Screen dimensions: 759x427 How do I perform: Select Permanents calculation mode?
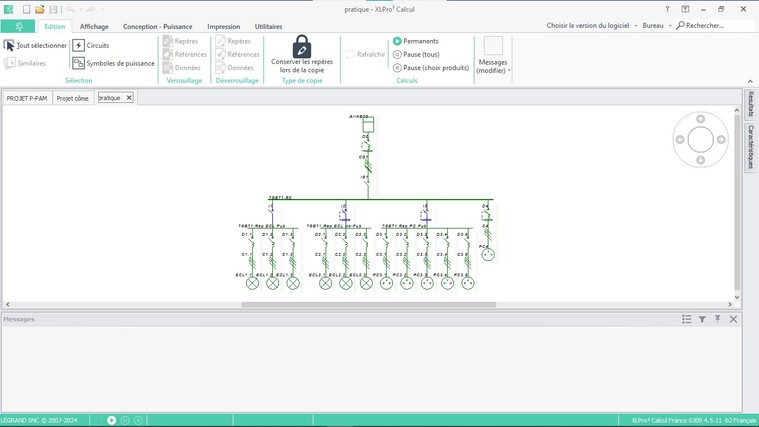pos(416,41)
